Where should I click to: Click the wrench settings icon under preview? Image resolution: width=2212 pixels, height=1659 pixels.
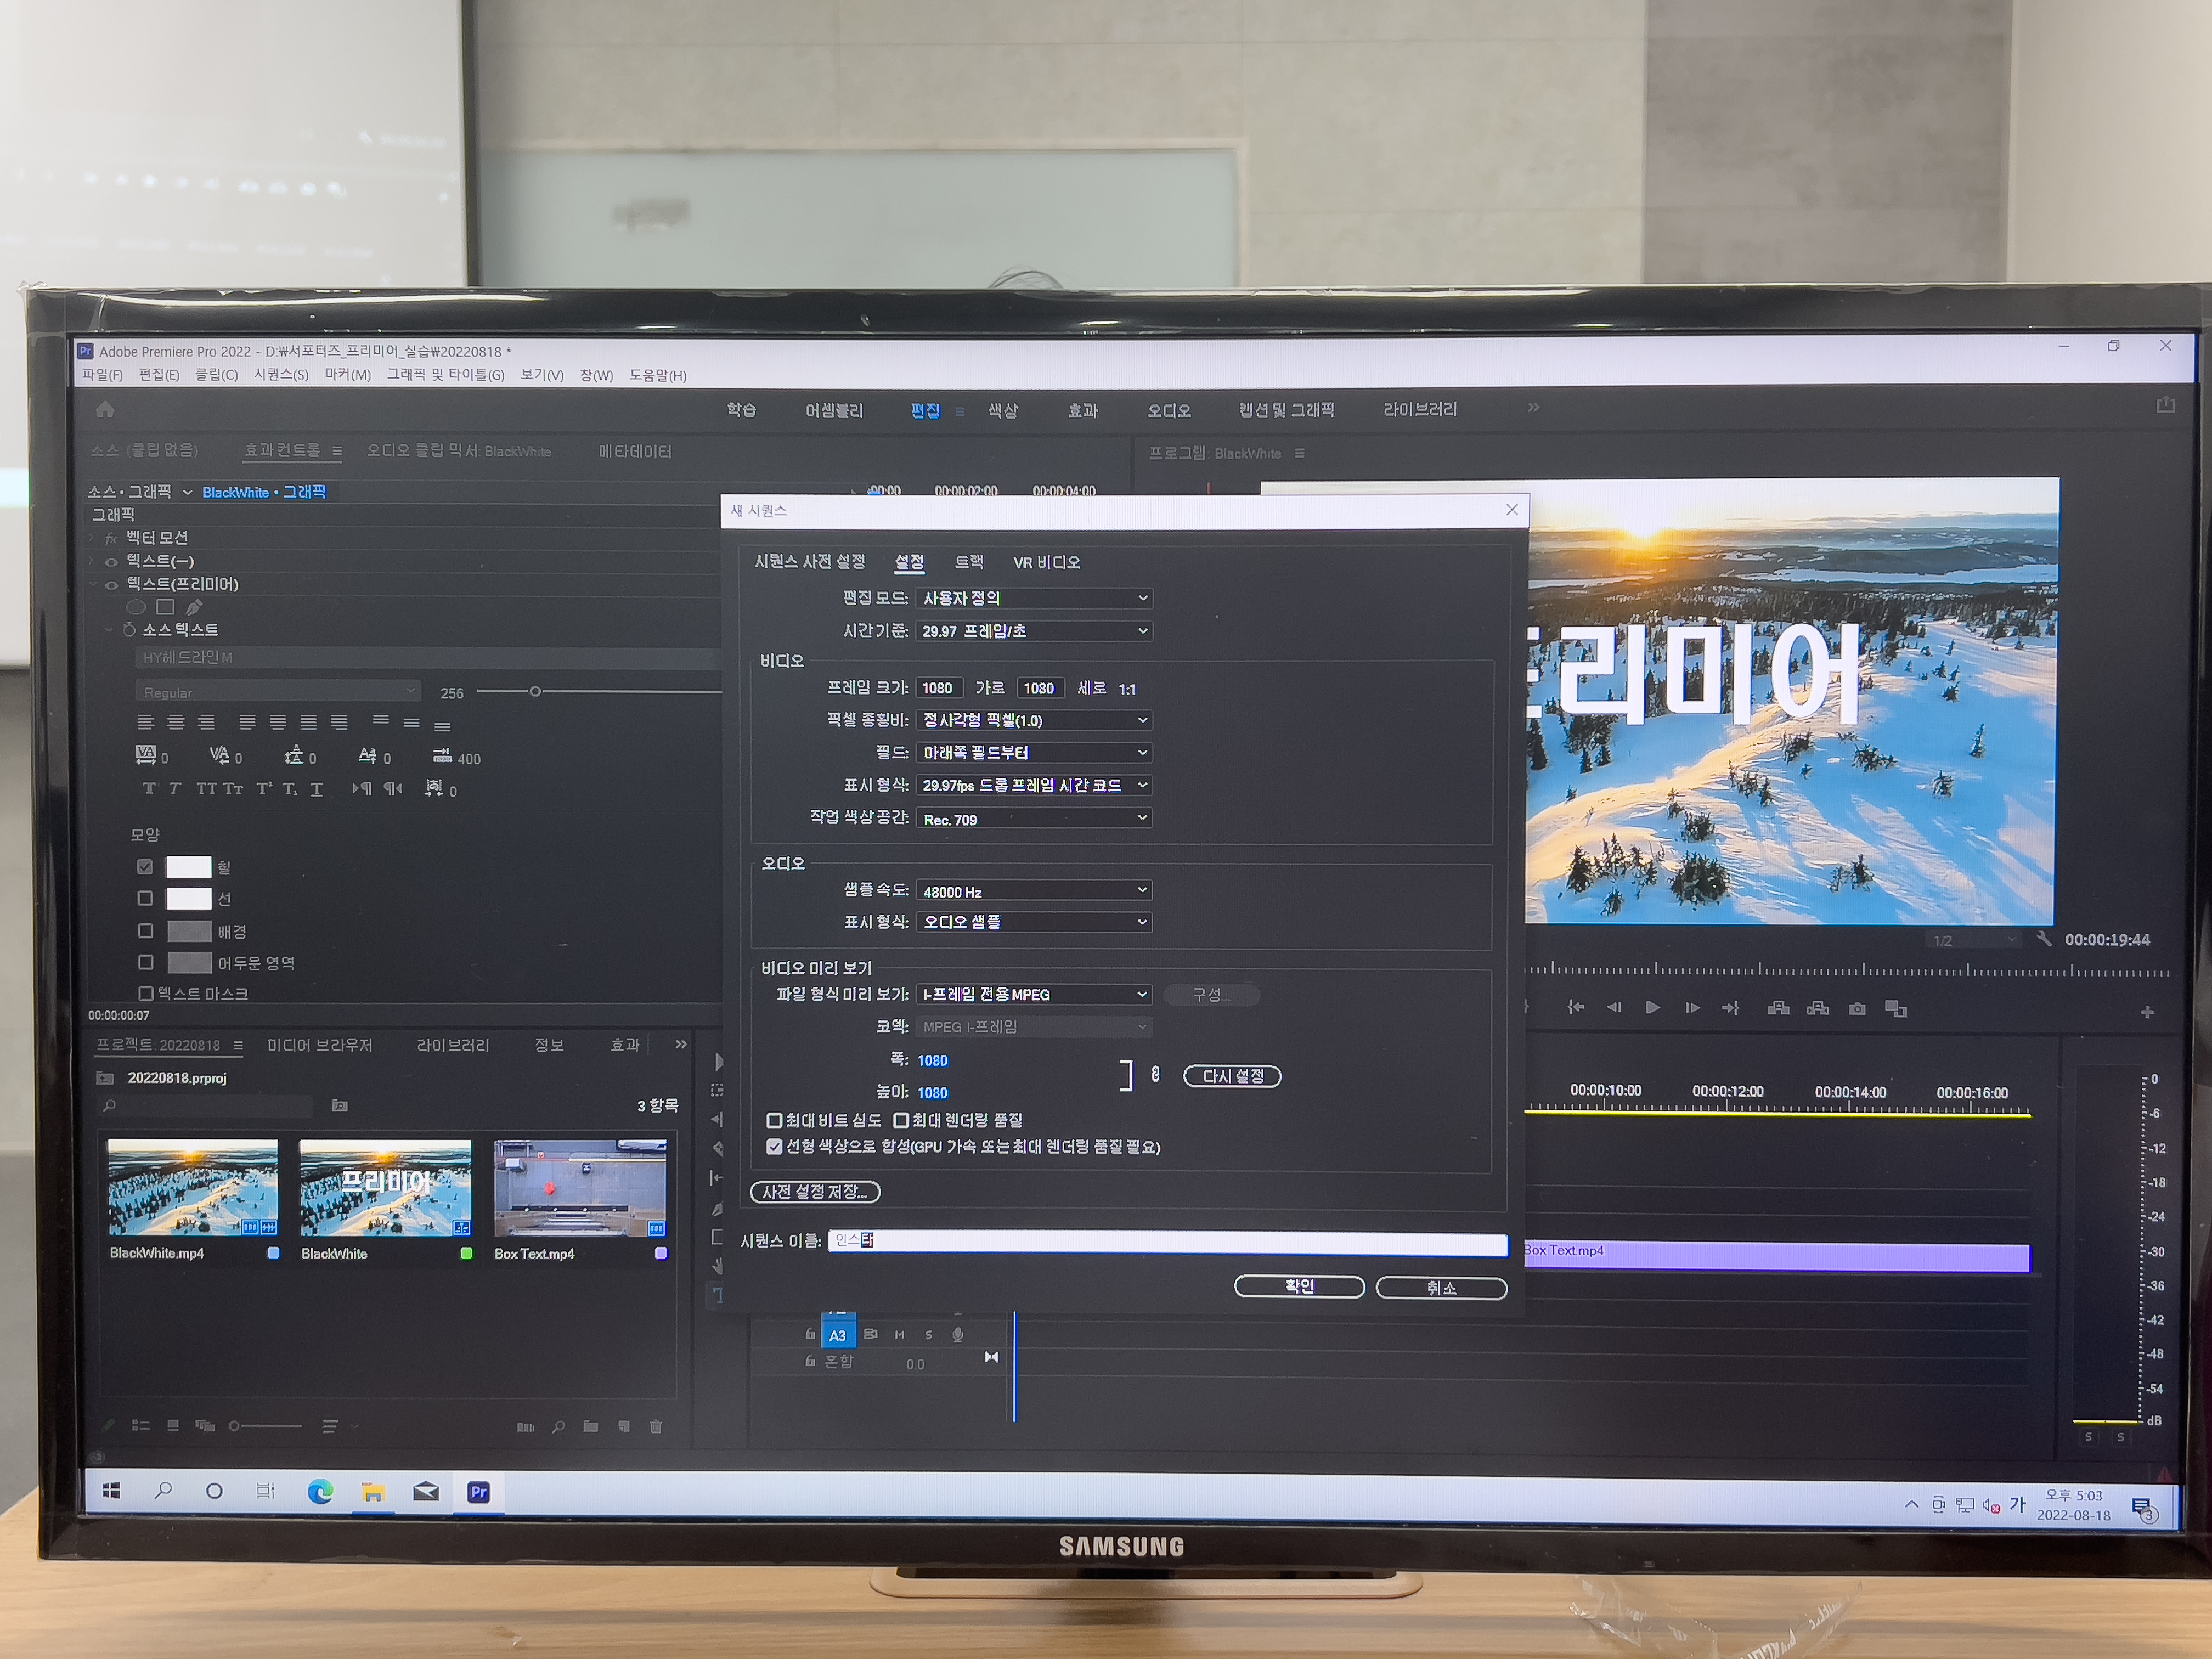[x=2043, y=939]
